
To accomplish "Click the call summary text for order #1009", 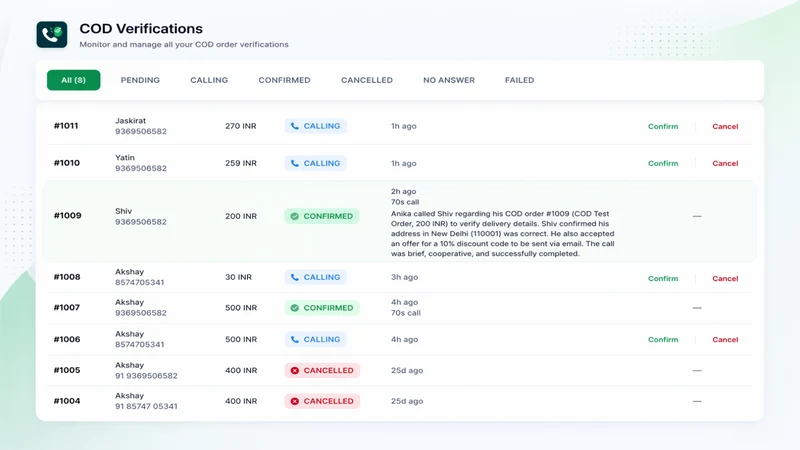I will 503,234.
